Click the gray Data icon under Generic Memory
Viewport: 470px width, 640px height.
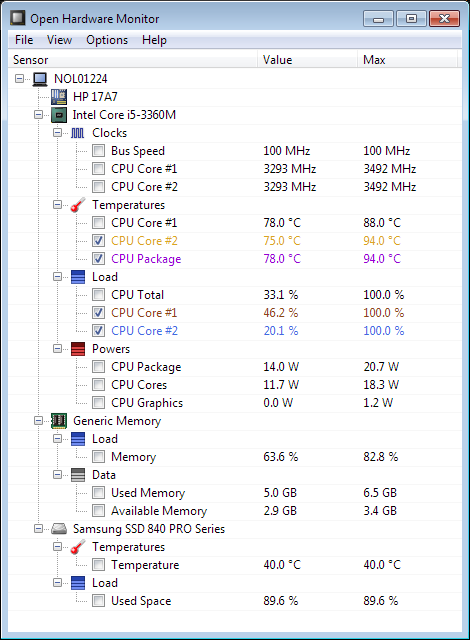78,475
